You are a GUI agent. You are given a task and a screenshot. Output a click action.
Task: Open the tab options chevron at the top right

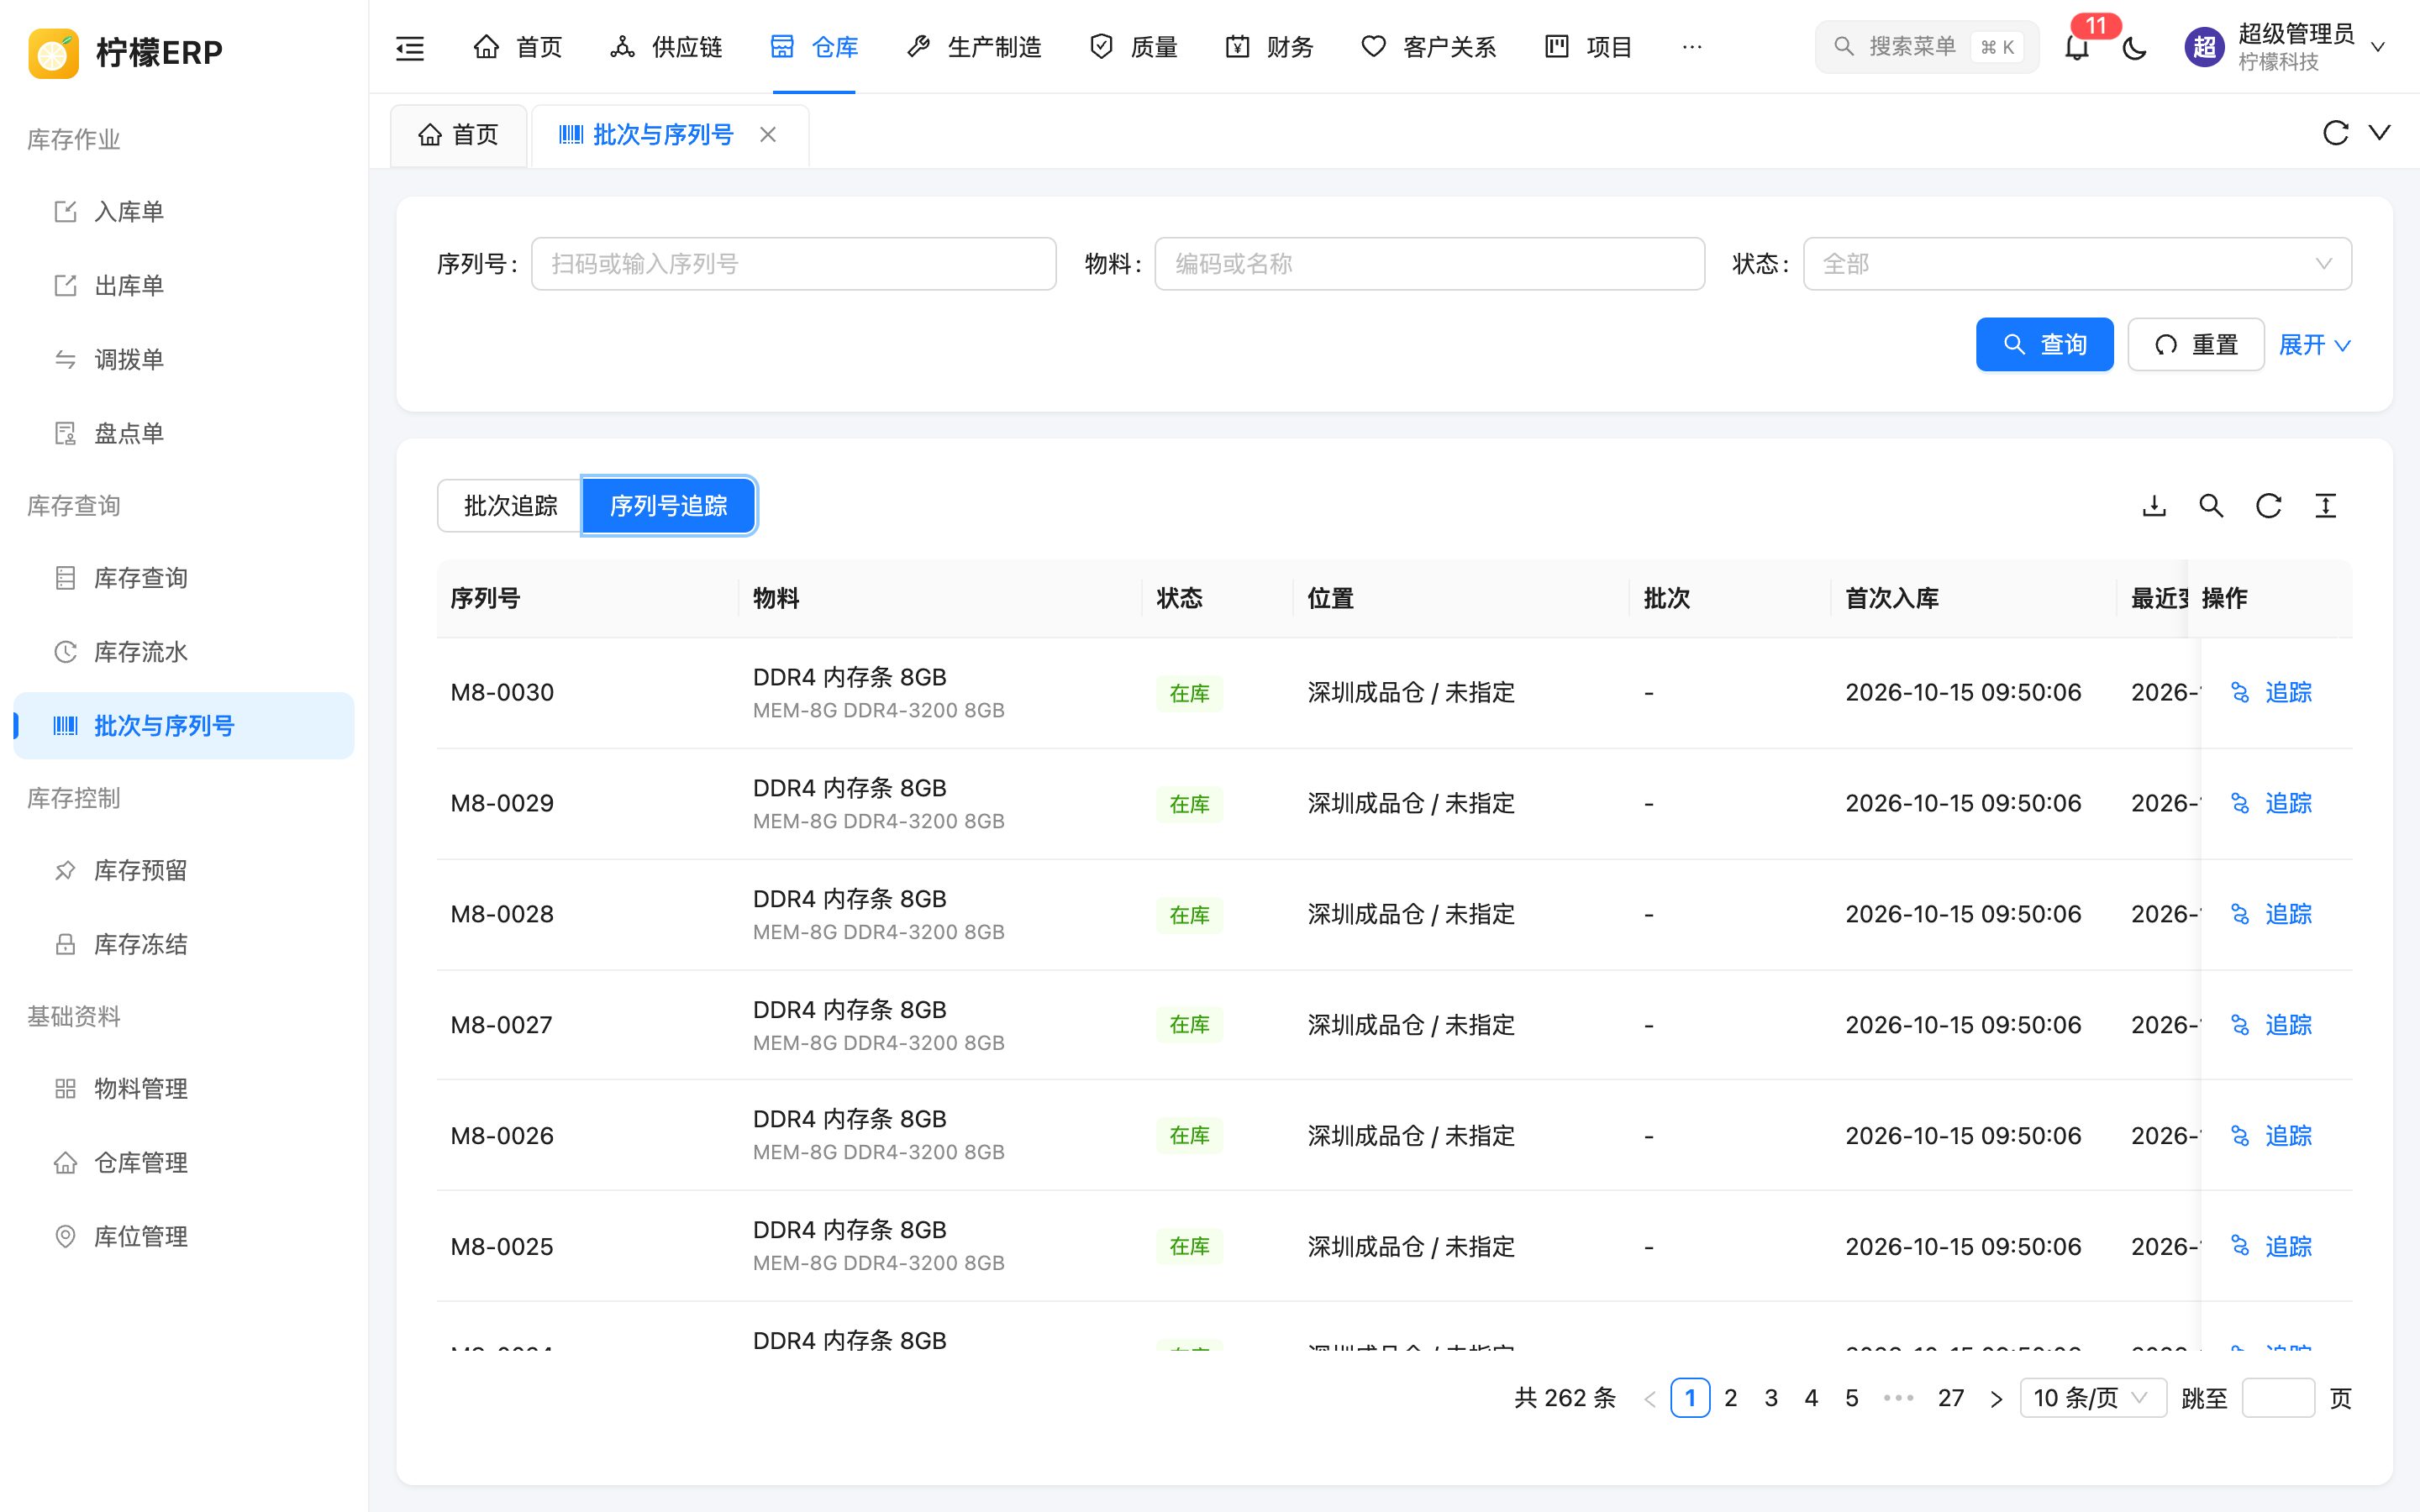pos(2380,133)
